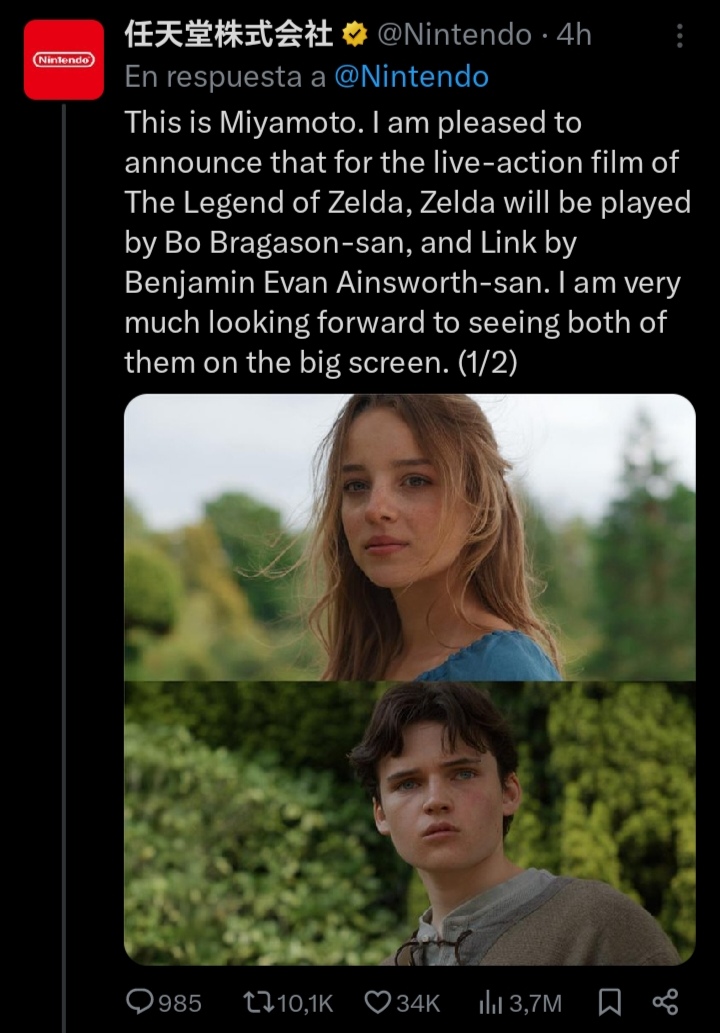Open the bottom photo of the boy
Viewport: 720px width, 1033px height.
coord(410,824)
